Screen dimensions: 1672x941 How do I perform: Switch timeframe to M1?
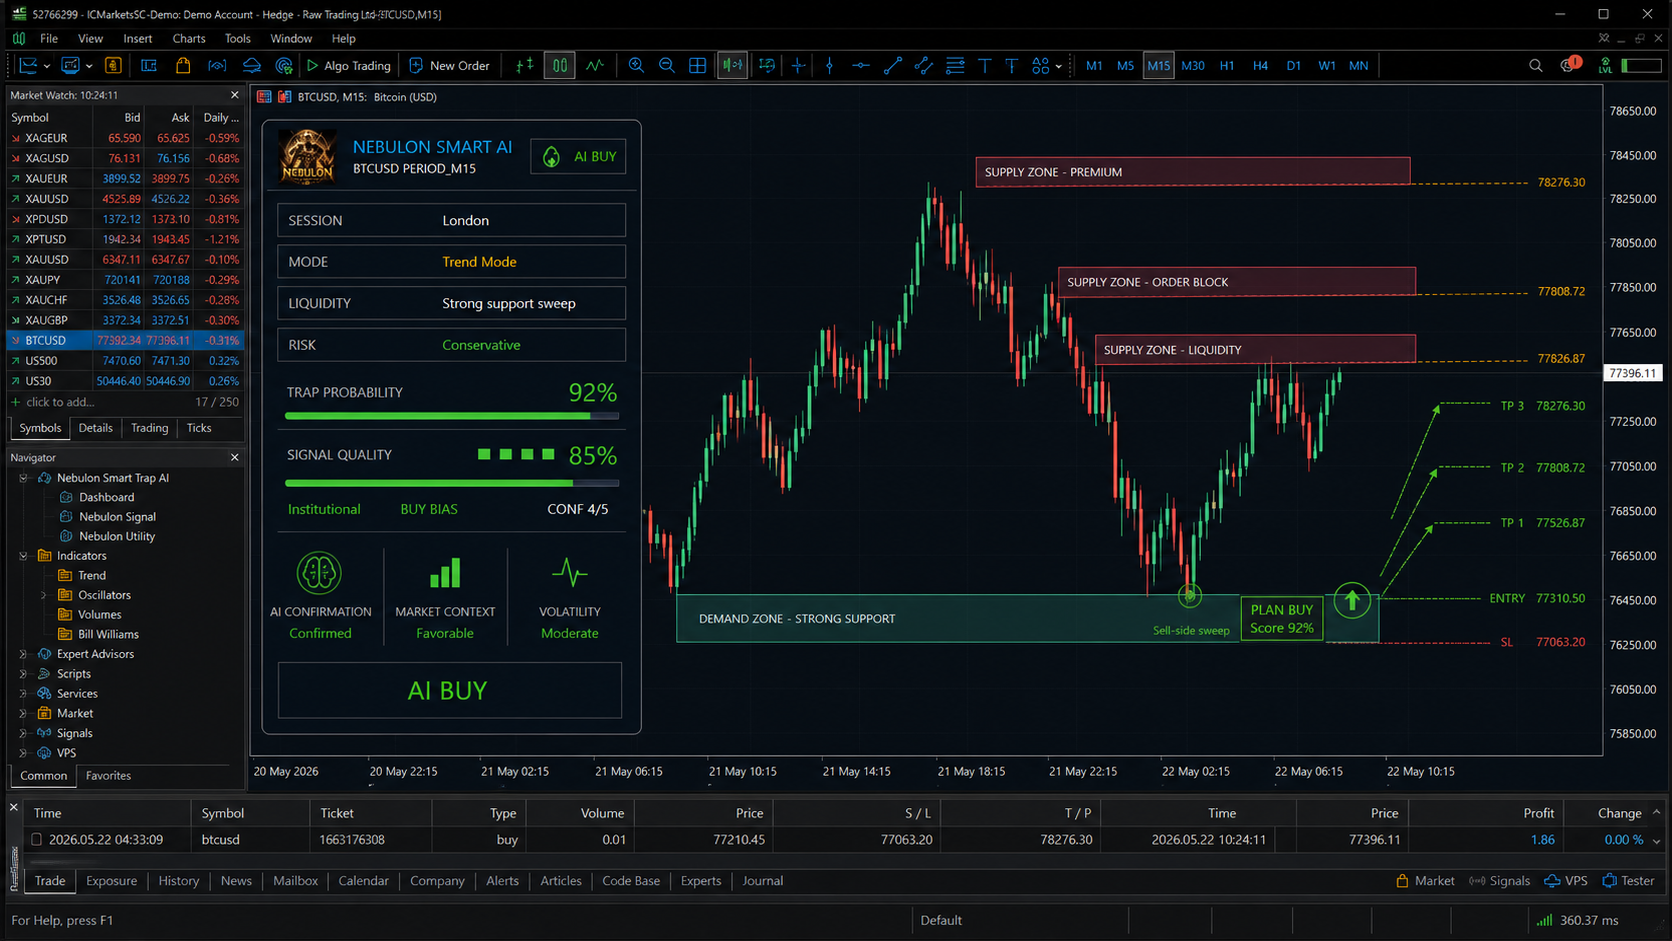(1094, 66)
